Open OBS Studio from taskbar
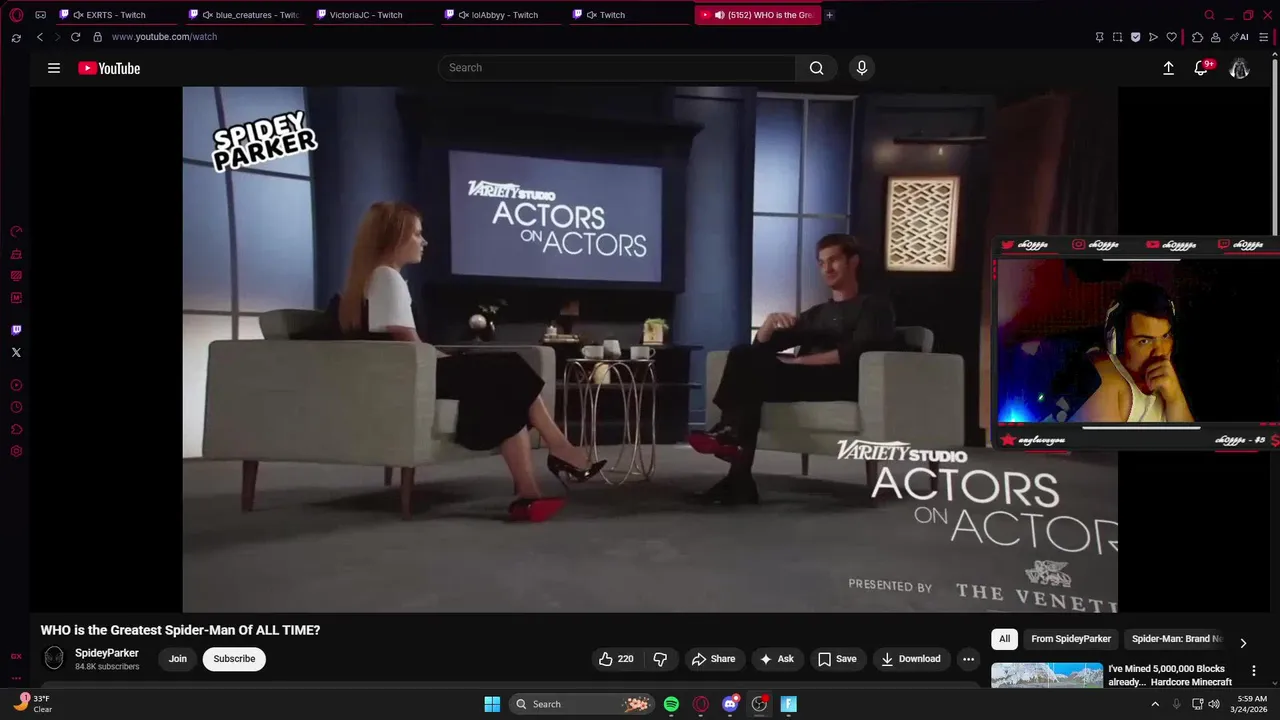 pos(759,704)
